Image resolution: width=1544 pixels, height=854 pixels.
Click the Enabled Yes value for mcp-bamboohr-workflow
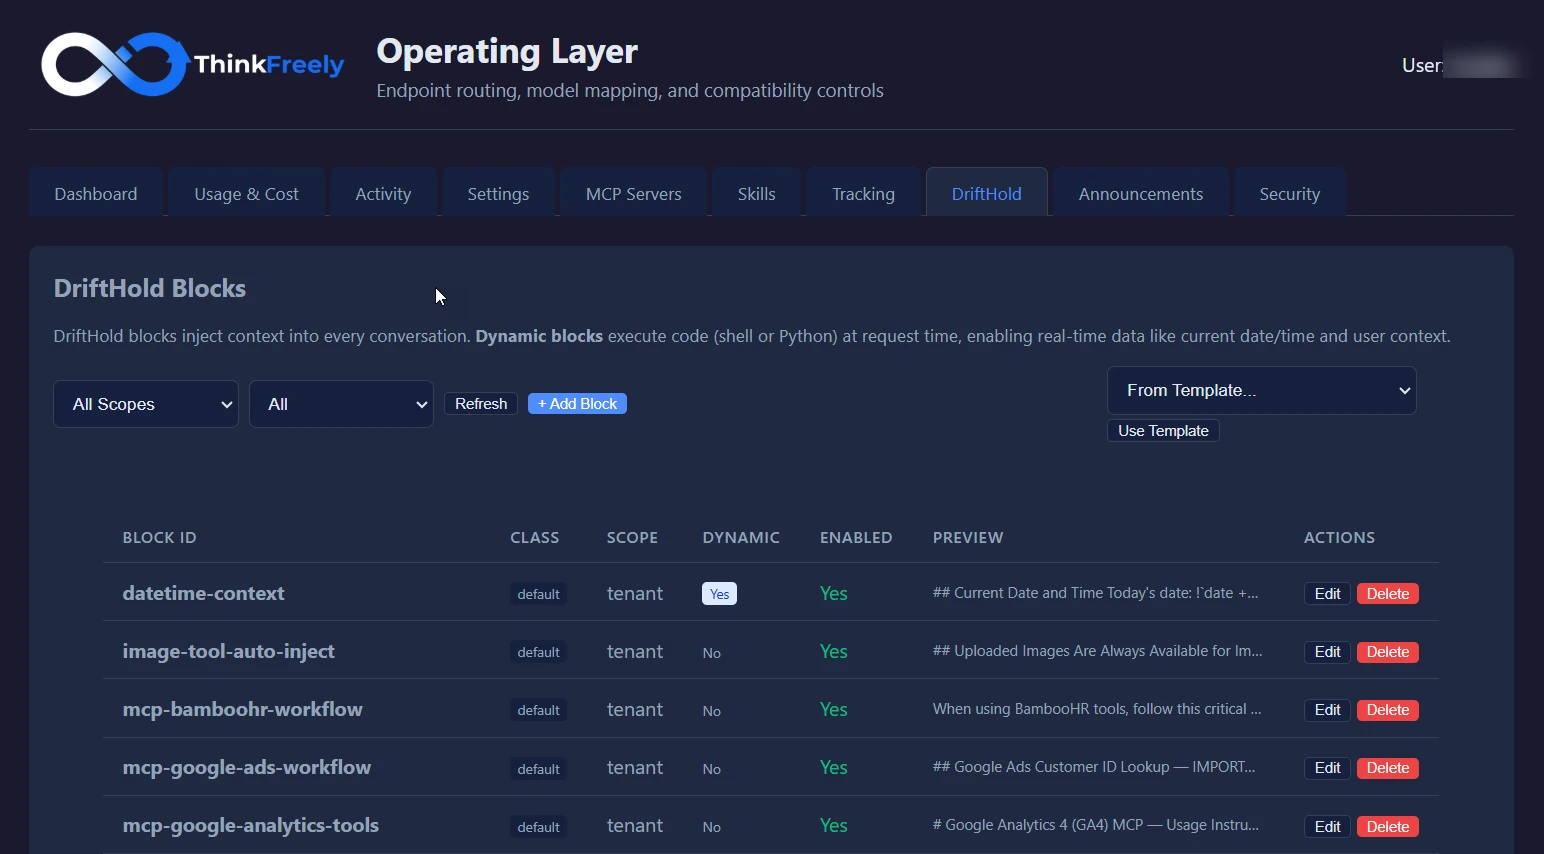833,709
